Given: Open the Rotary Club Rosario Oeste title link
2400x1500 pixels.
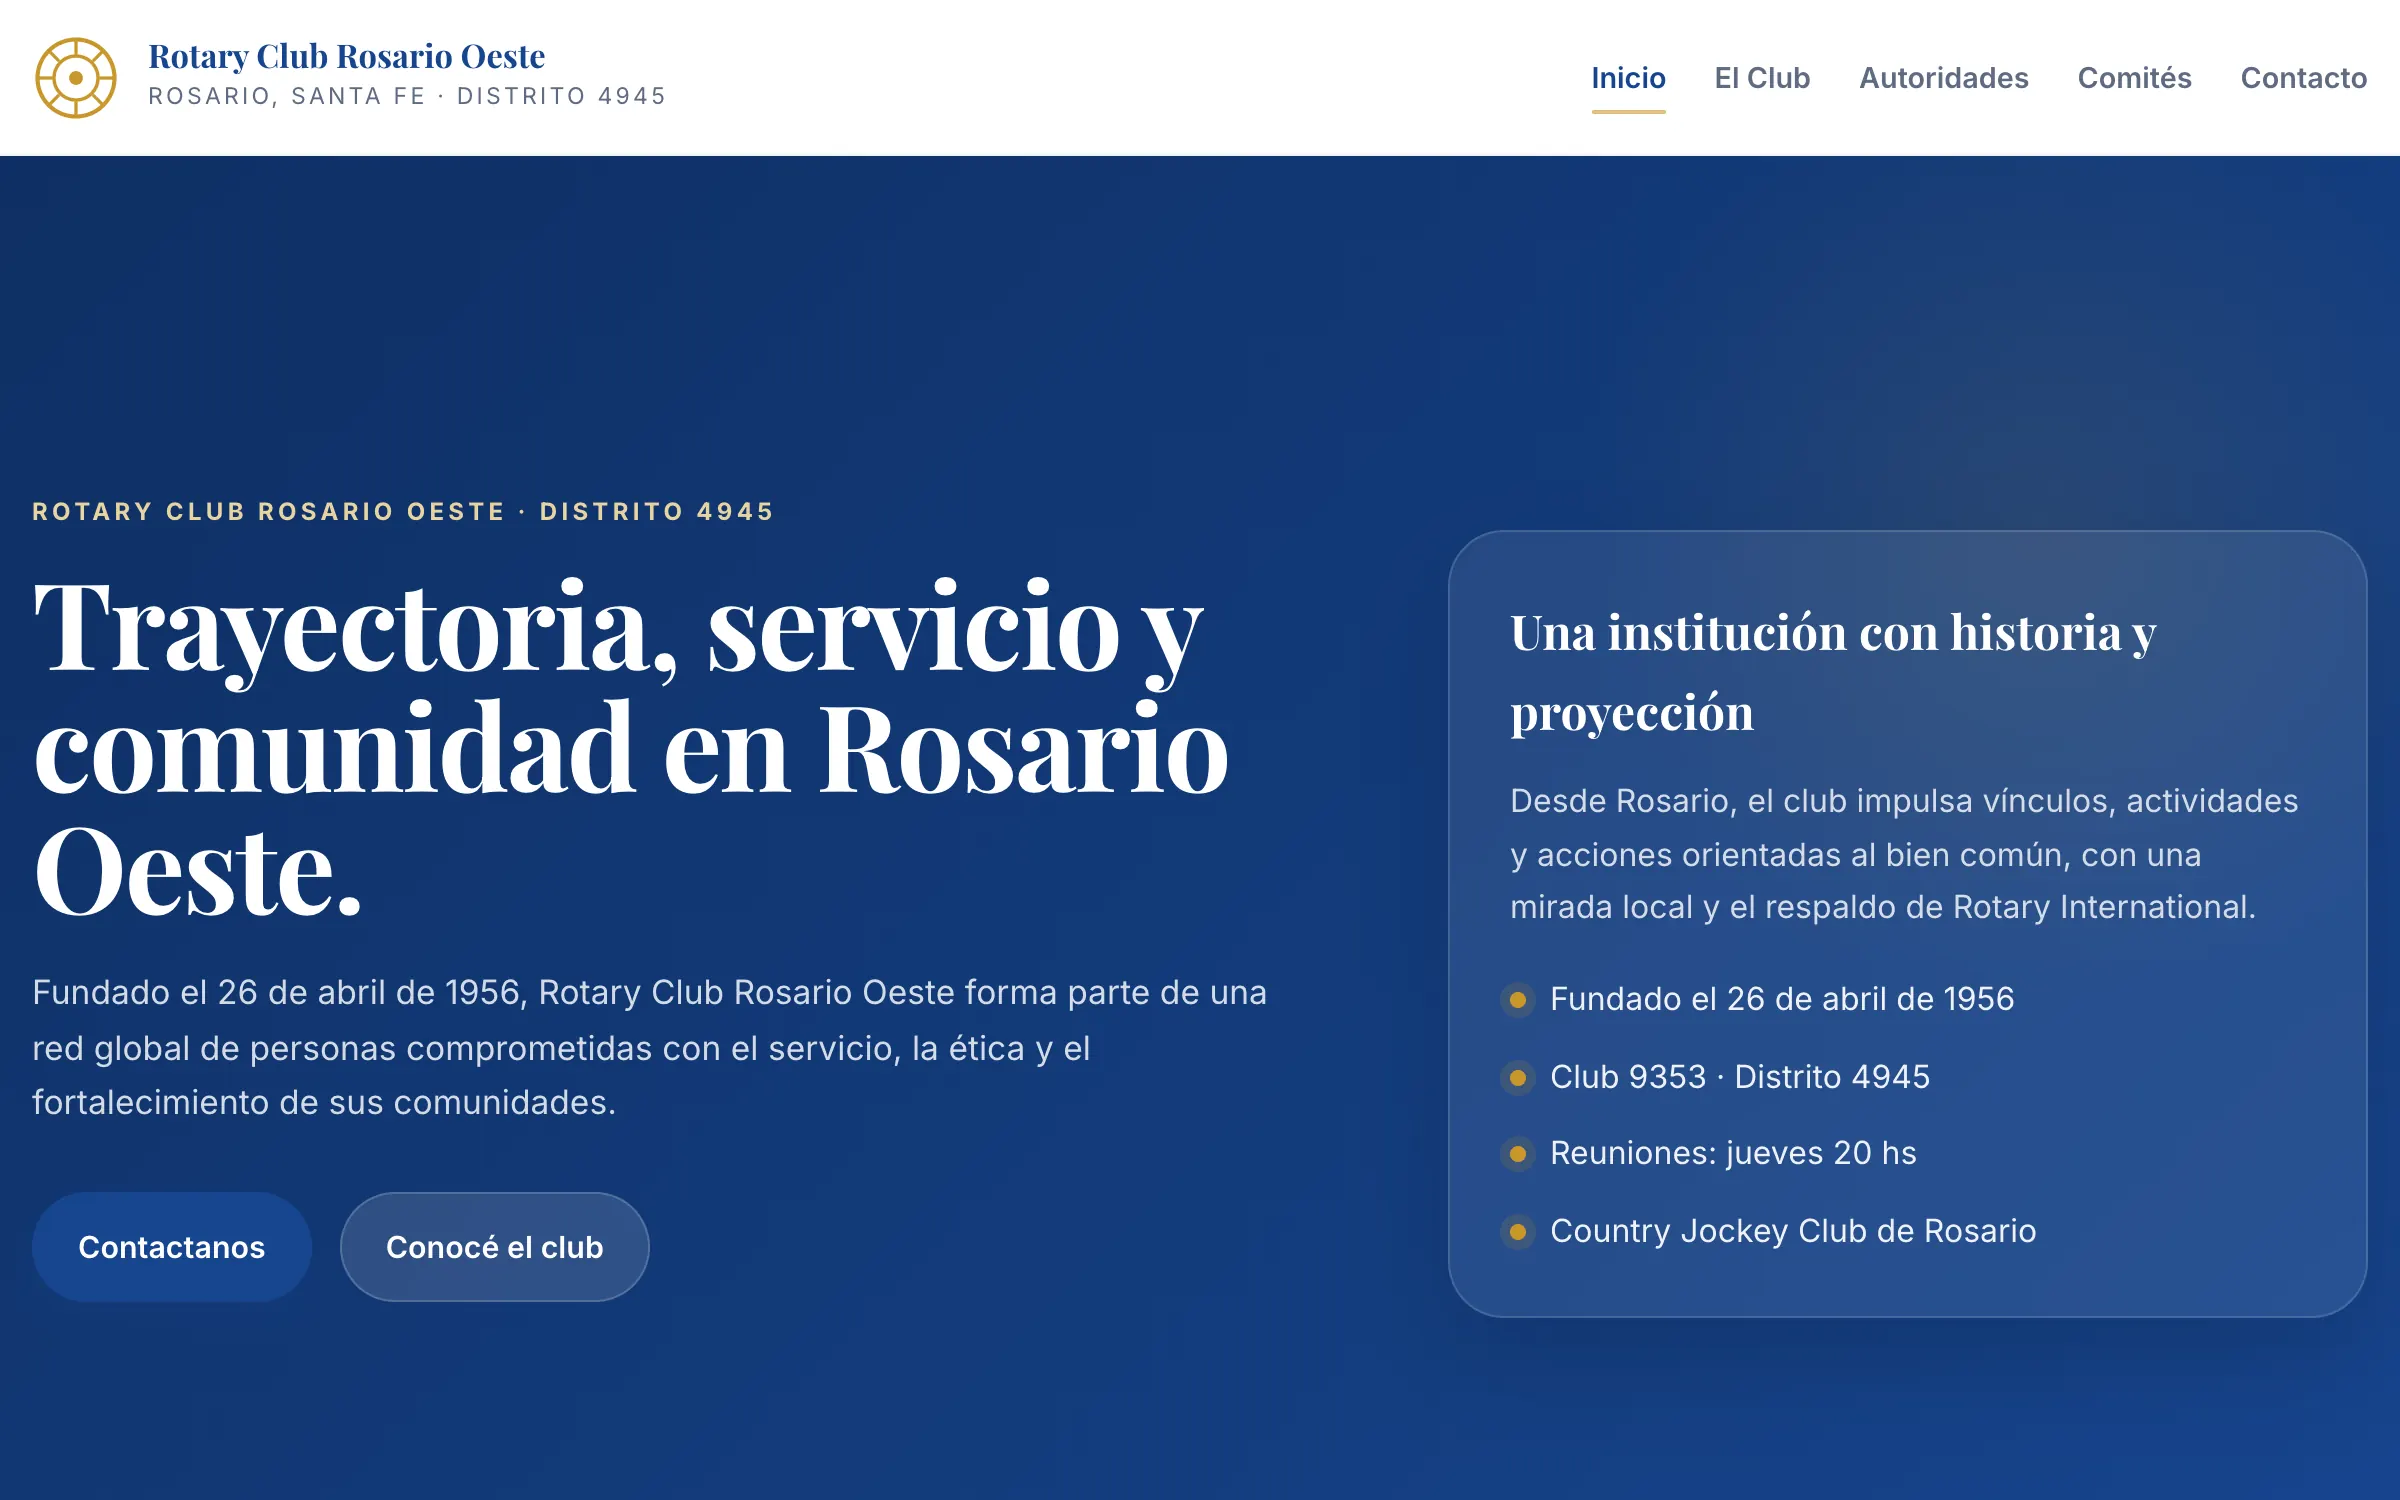Looking at the screenshot, I should point(346,57).
